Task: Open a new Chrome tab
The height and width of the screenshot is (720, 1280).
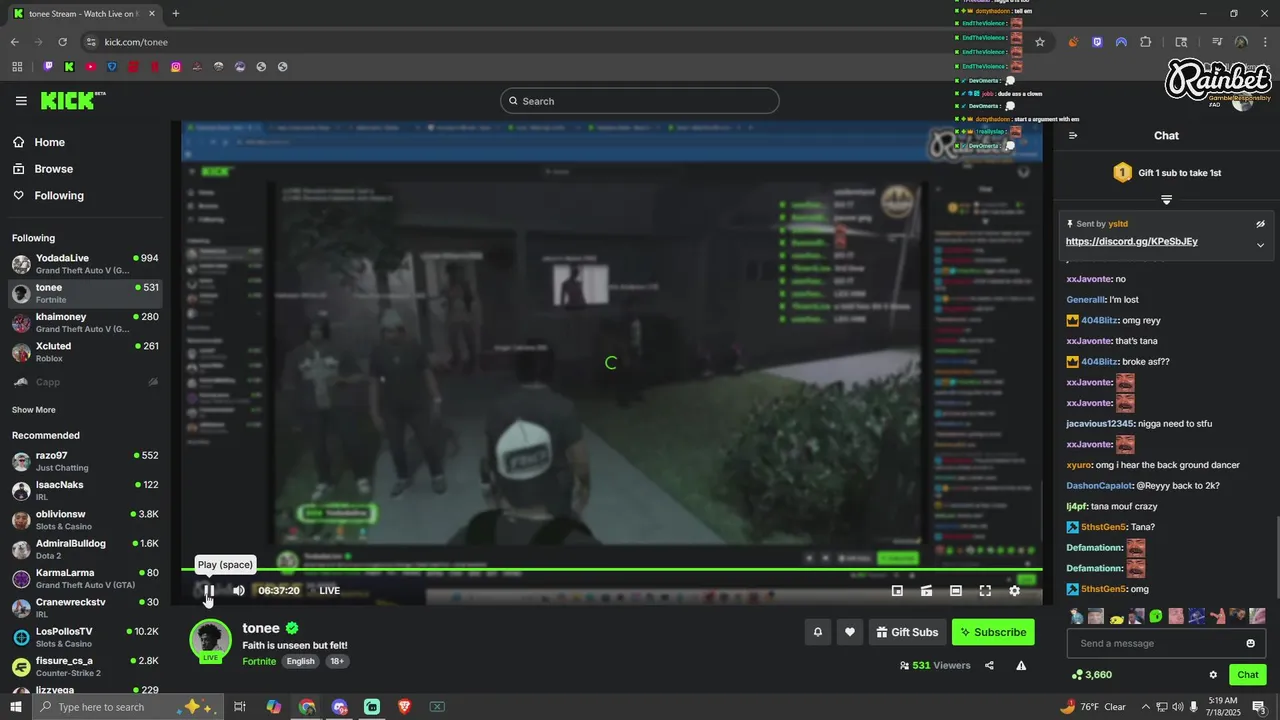Action: click(176, 14)
